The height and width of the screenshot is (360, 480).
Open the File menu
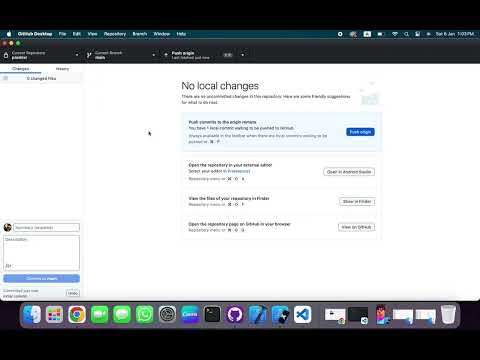coord(62,34)
